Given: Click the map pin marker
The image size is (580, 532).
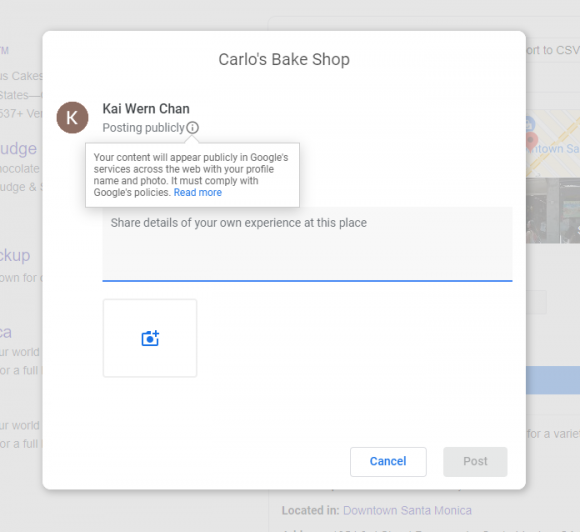Looking at the screenshot, I should click(532, 142).
